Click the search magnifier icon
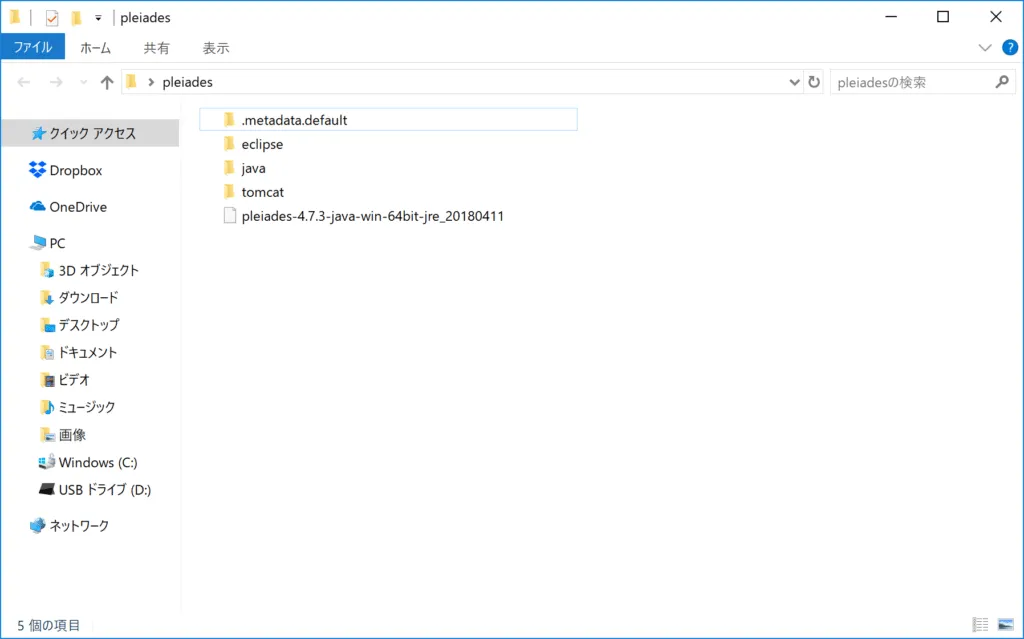 coord(1002,82)
